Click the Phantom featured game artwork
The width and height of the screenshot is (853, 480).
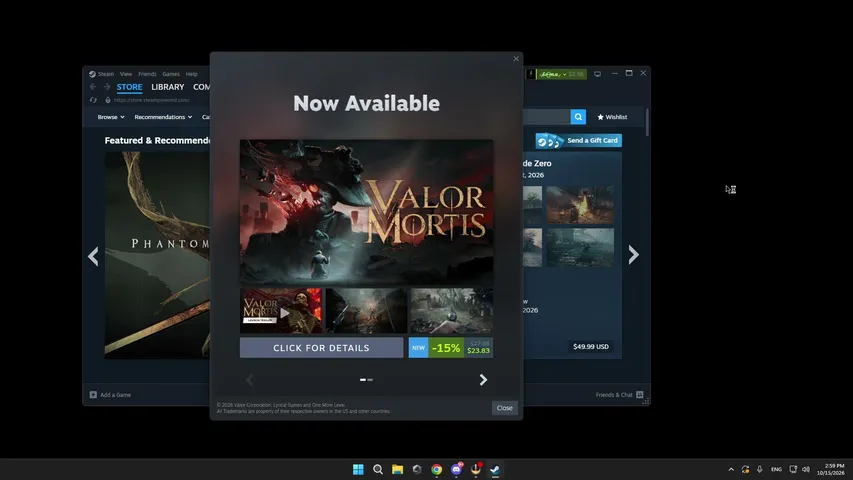[157, 255]
